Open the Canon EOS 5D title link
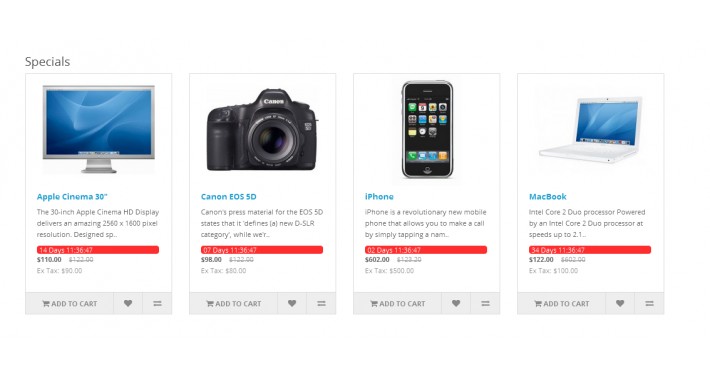710x380 pixels. tap(229, 197)
